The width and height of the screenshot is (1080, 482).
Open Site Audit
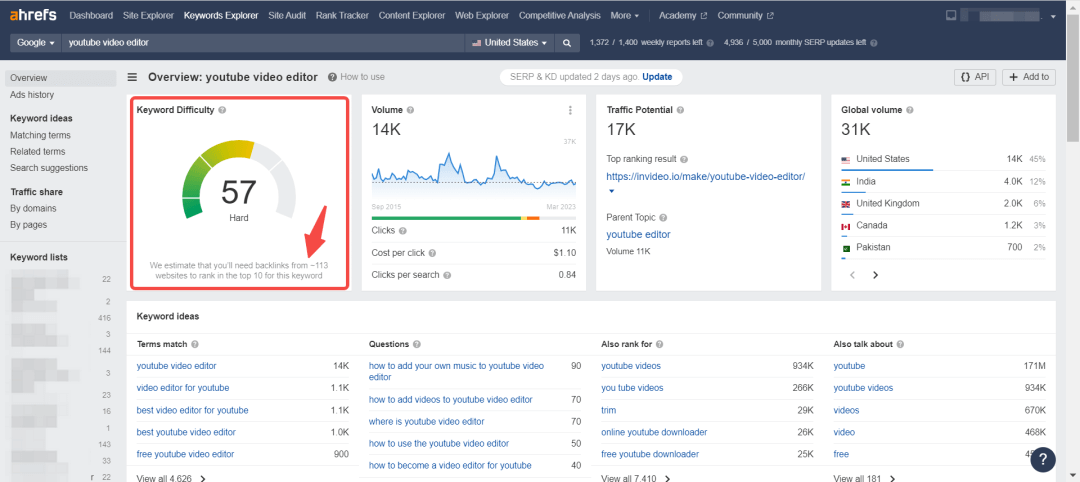pos(287,15)
